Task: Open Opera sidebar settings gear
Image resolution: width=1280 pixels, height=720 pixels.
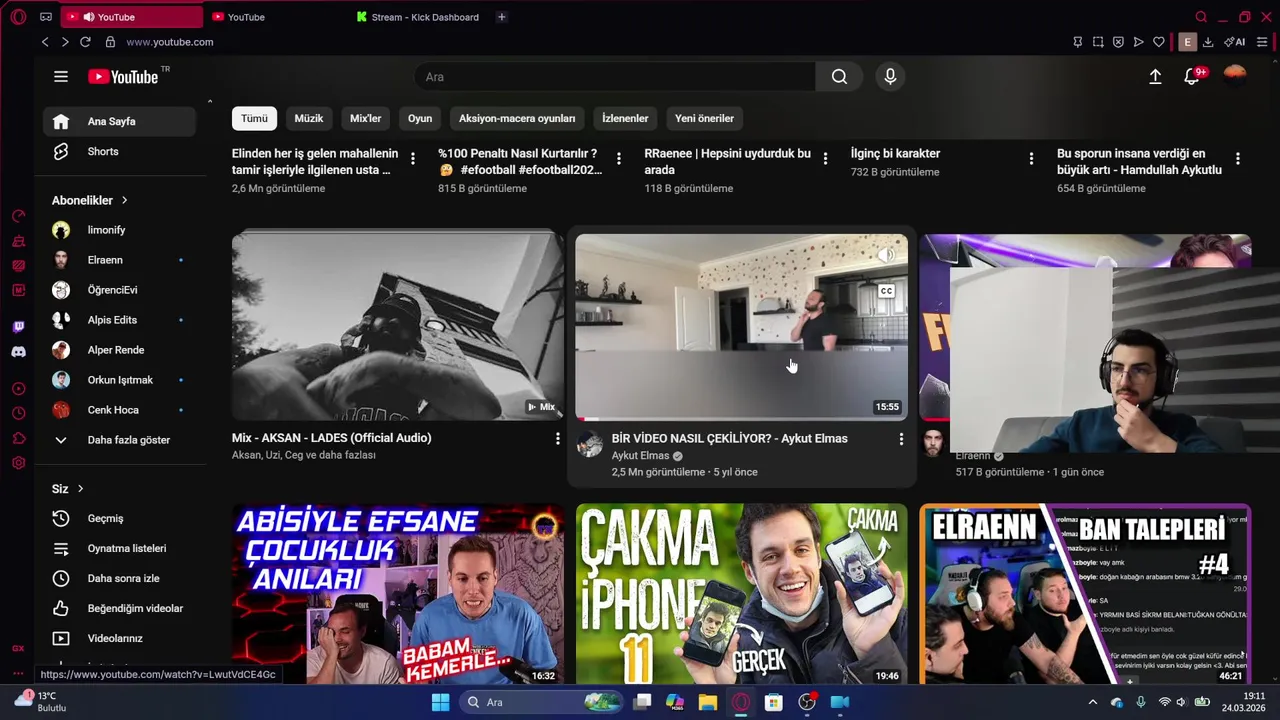Action: click(x=18, y=463)
